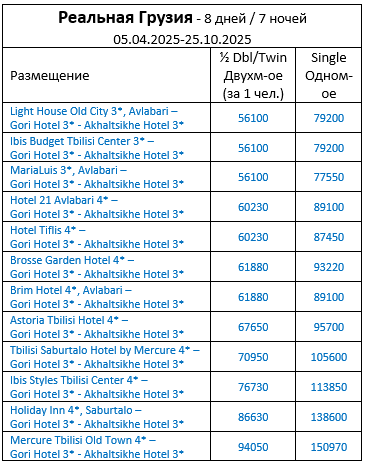
Task: Click the date range 05.04.2025-25.10.2025
Action: pyautogui.click(x=182, y=39)
